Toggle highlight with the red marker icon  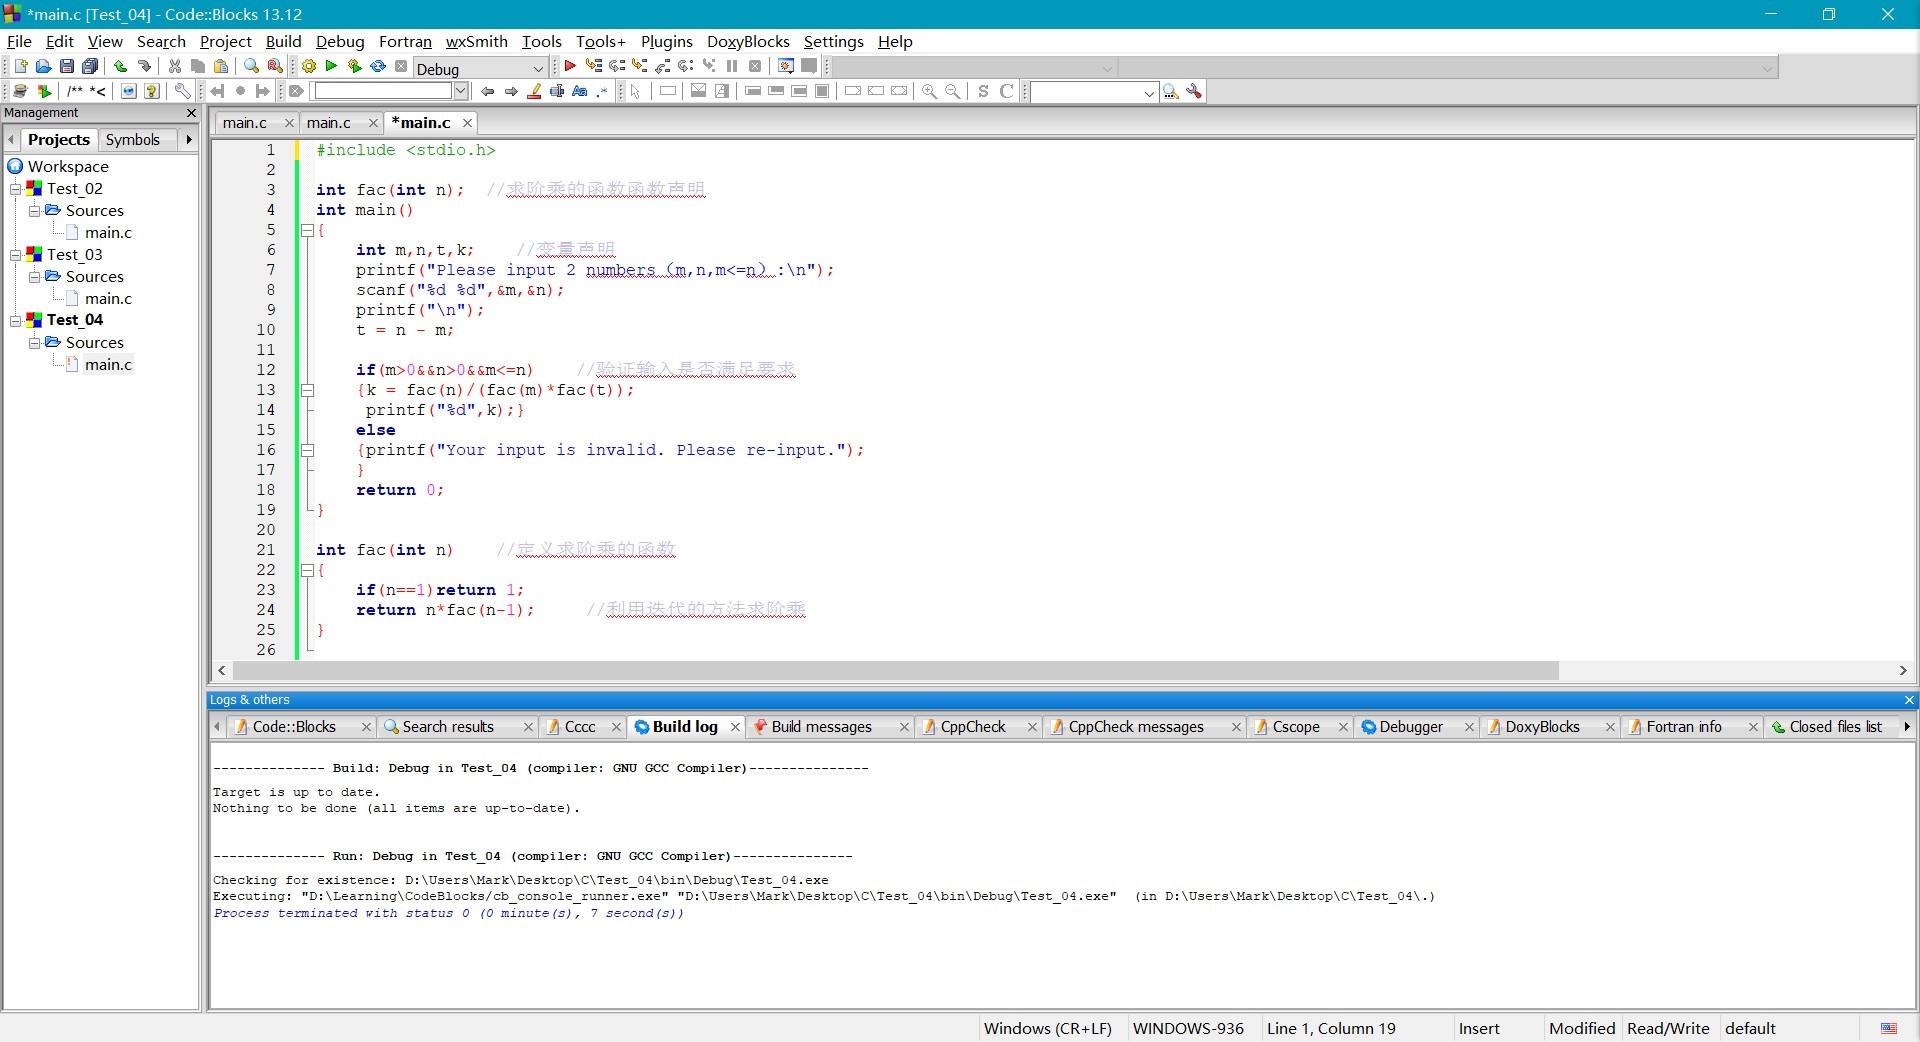pyautogui.click(x=534, y=91)
